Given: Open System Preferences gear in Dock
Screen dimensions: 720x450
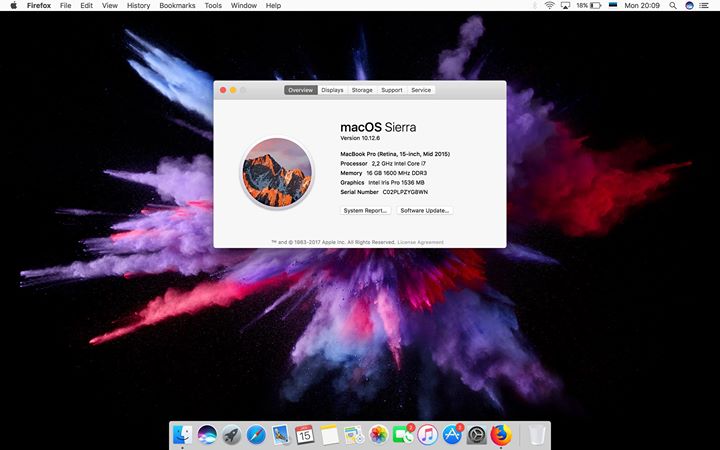Looking at the screenshot, I should tap(477, 434).
